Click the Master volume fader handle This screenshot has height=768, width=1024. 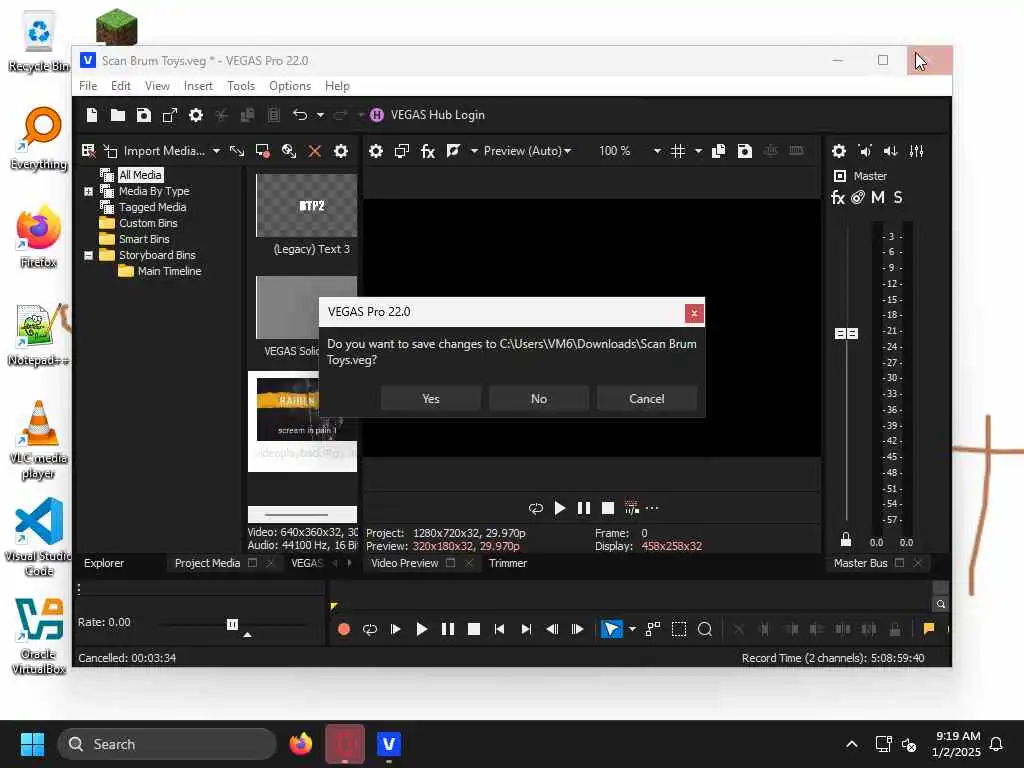click(846, 334)
